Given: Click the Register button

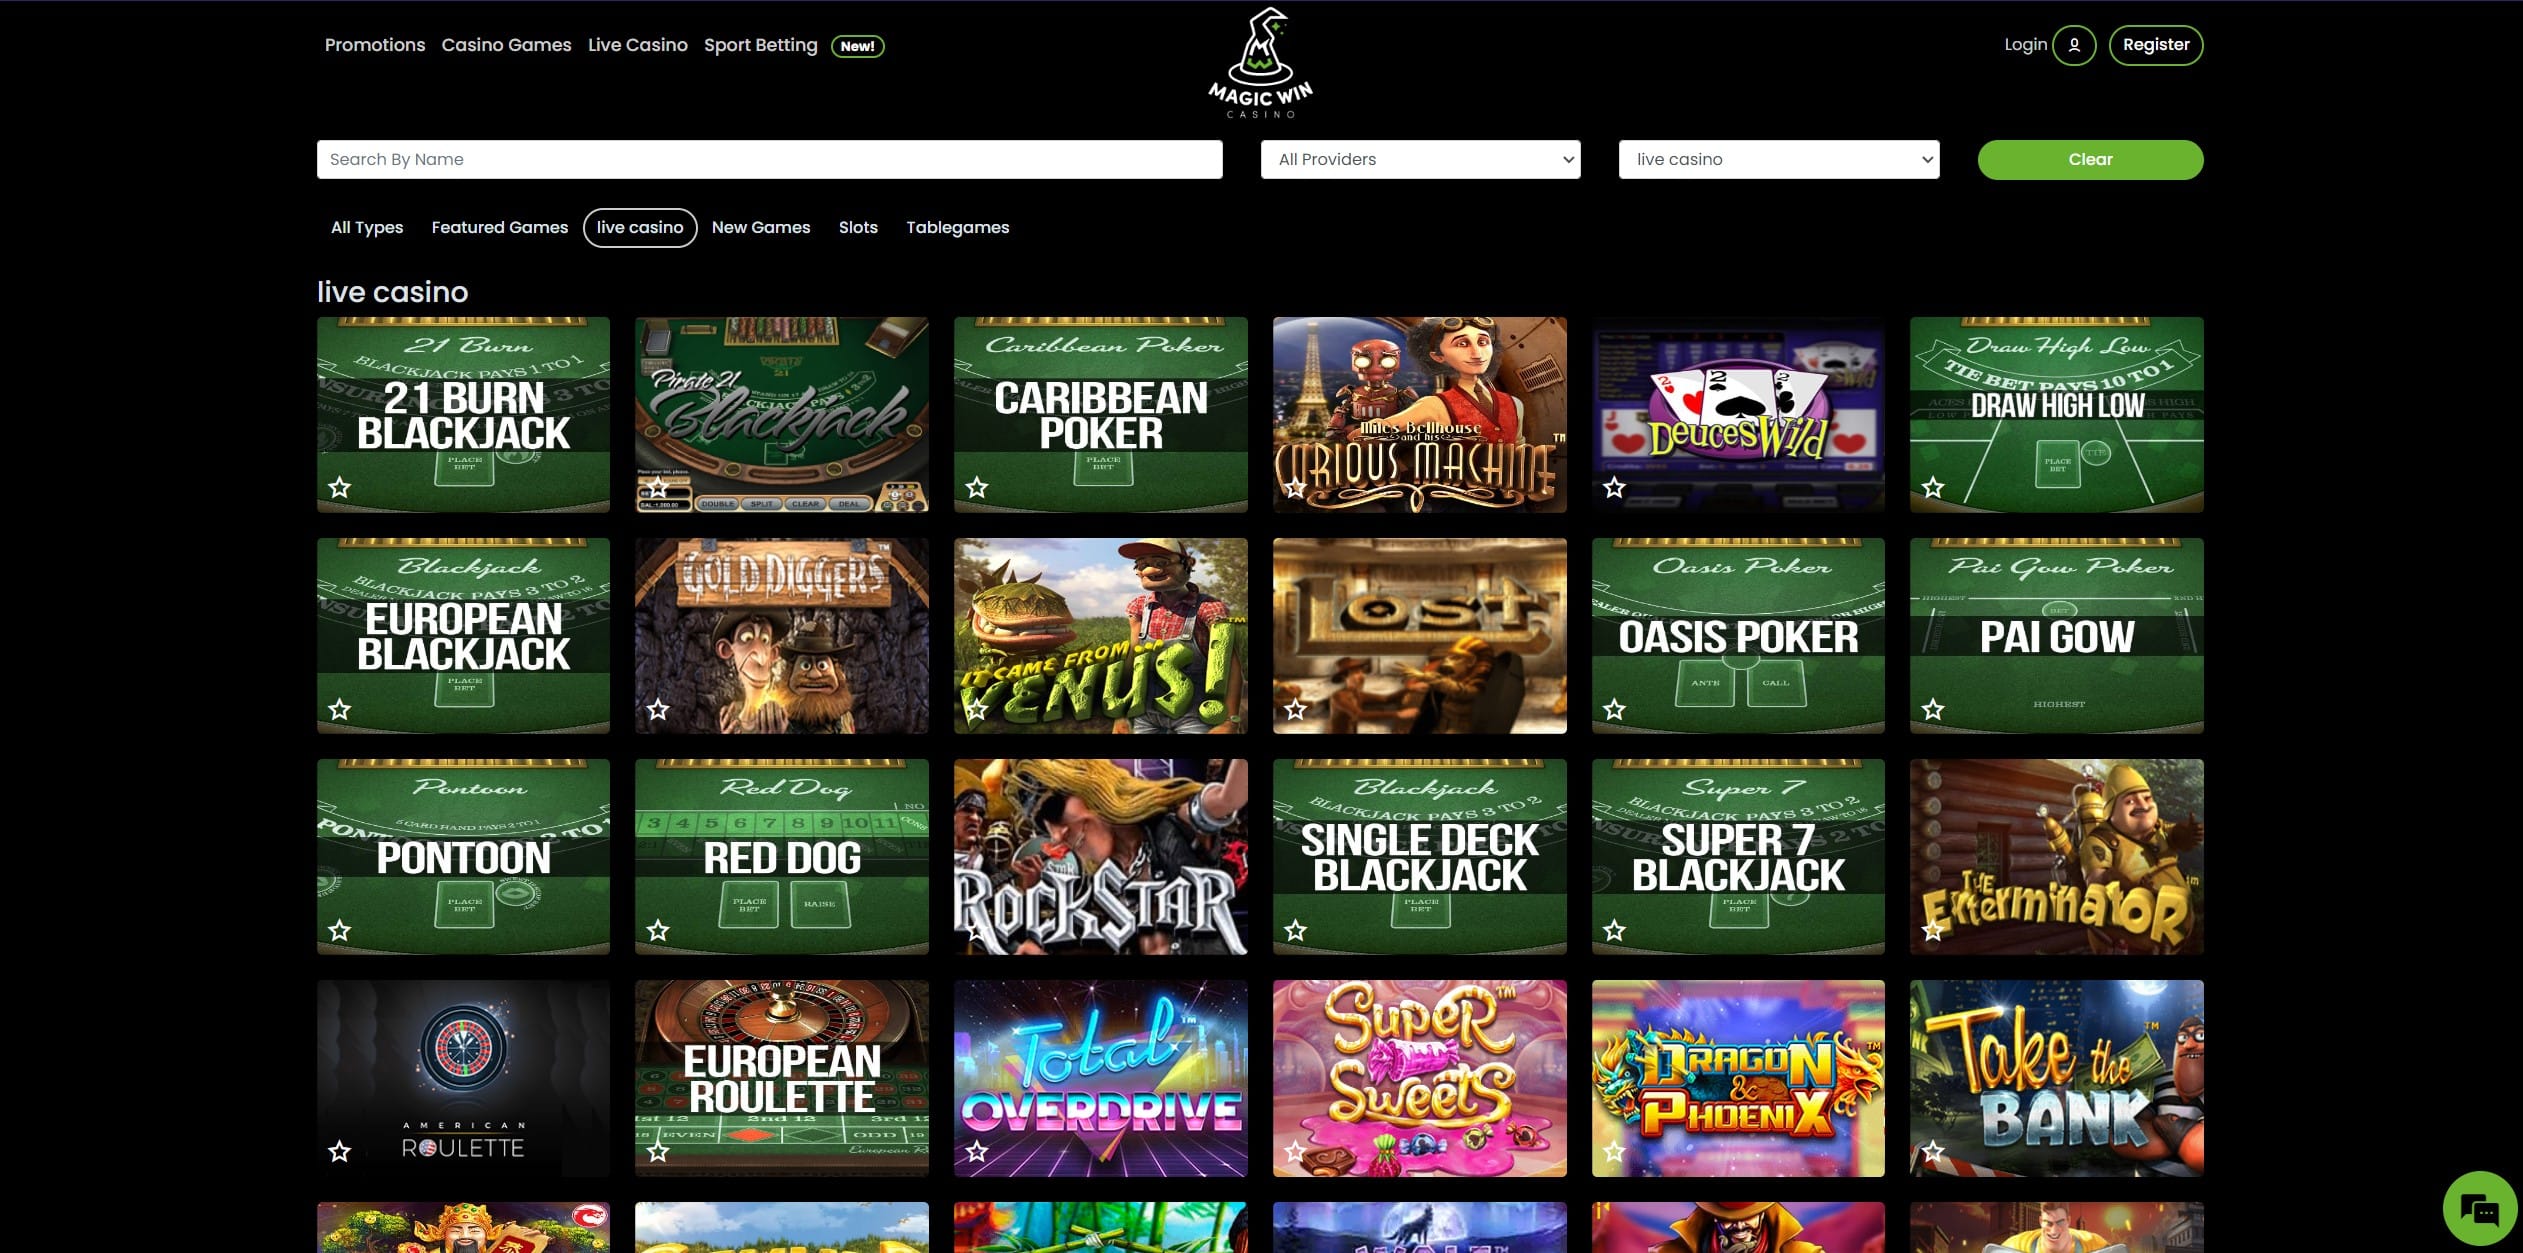Looking at the screenshot, I should (x=2156, y=45).
